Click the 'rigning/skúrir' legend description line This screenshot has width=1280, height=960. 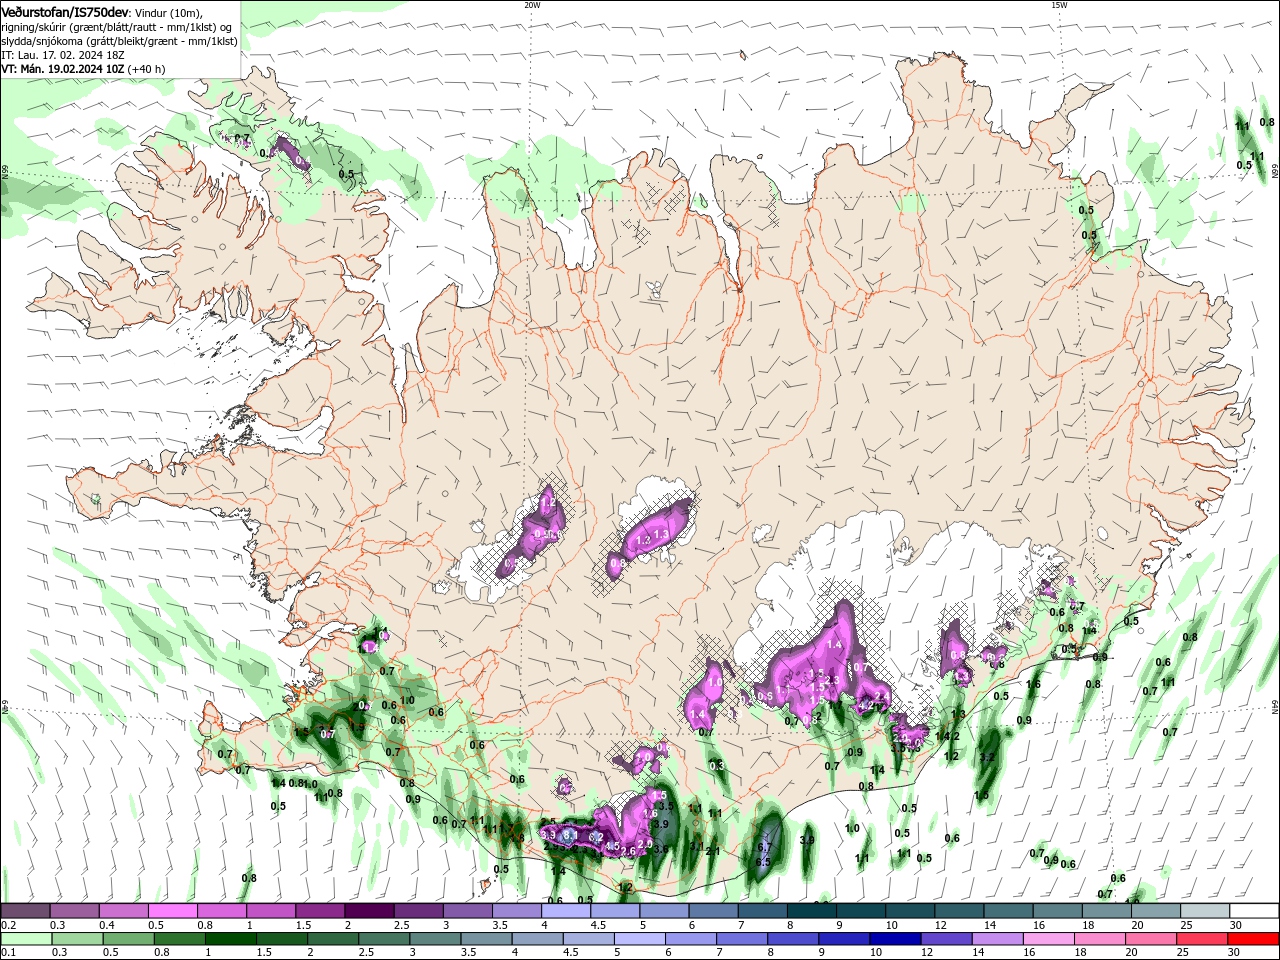click(x=116, y=27)
